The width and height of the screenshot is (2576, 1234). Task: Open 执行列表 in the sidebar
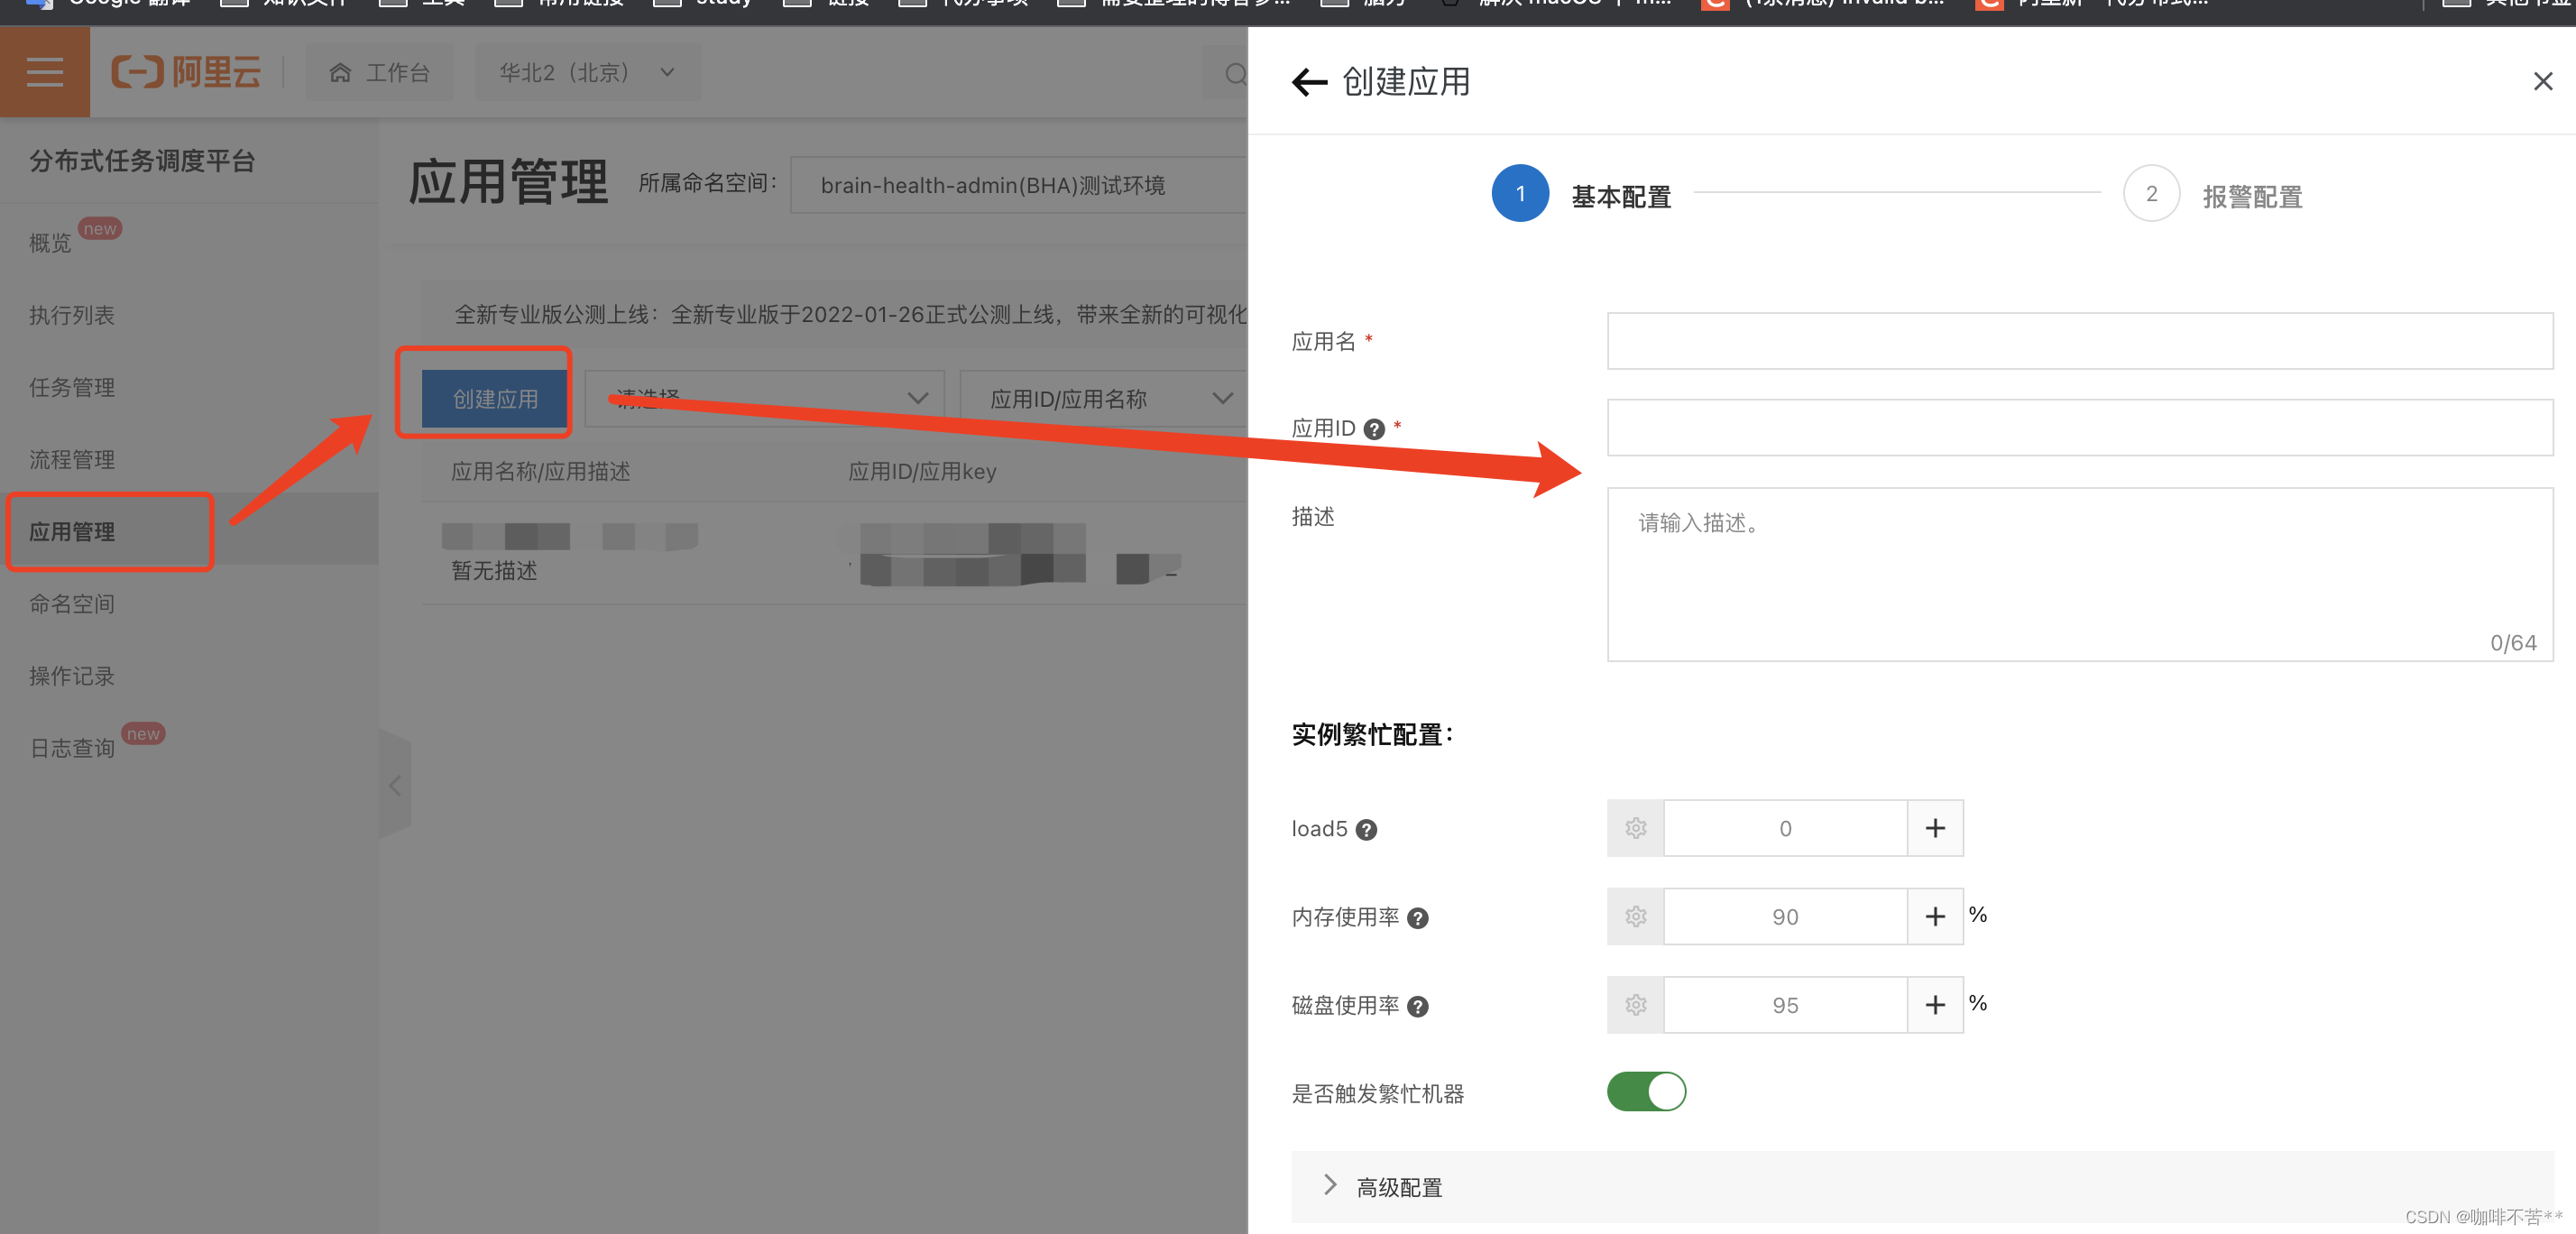72,315
